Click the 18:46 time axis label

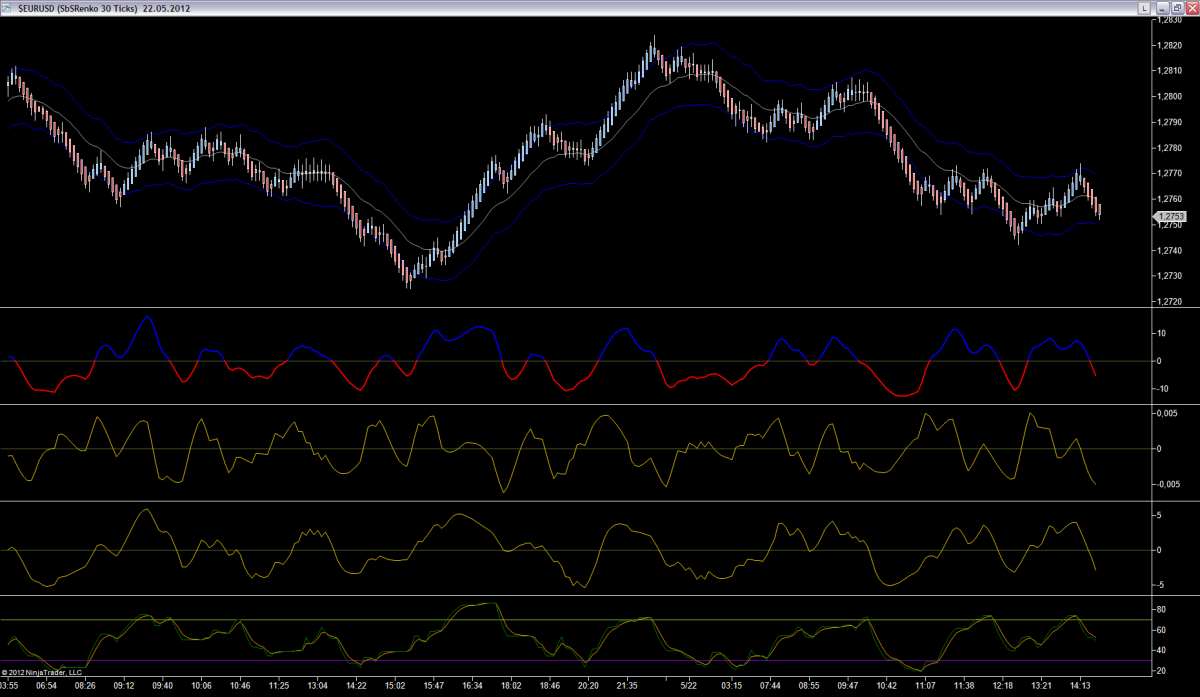point(550,687)
